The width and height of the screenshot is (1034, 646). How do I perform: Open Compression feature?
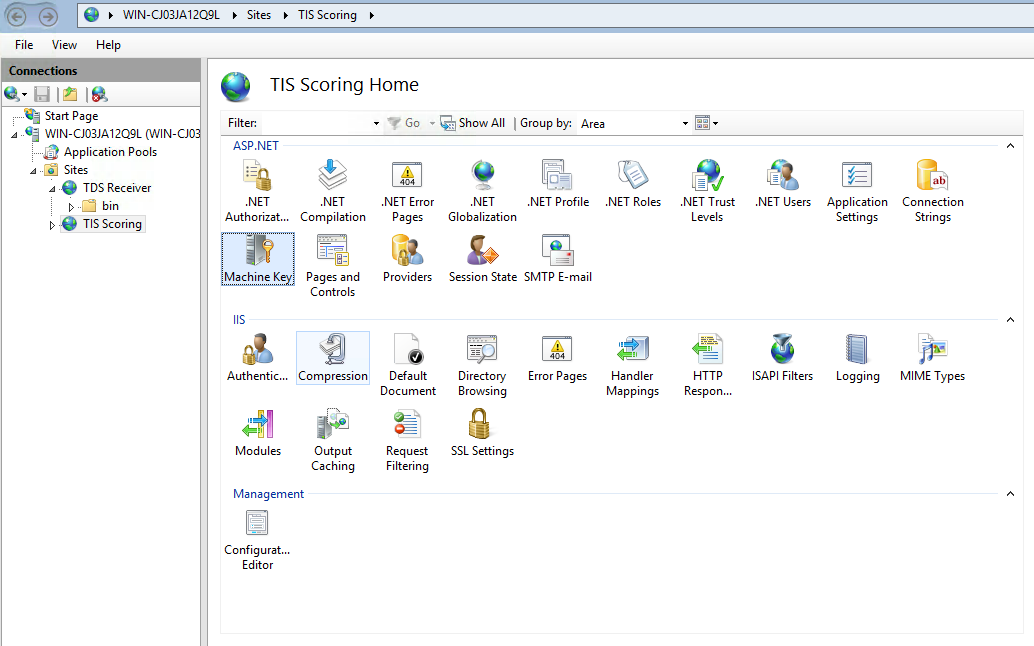click(333, 358)
